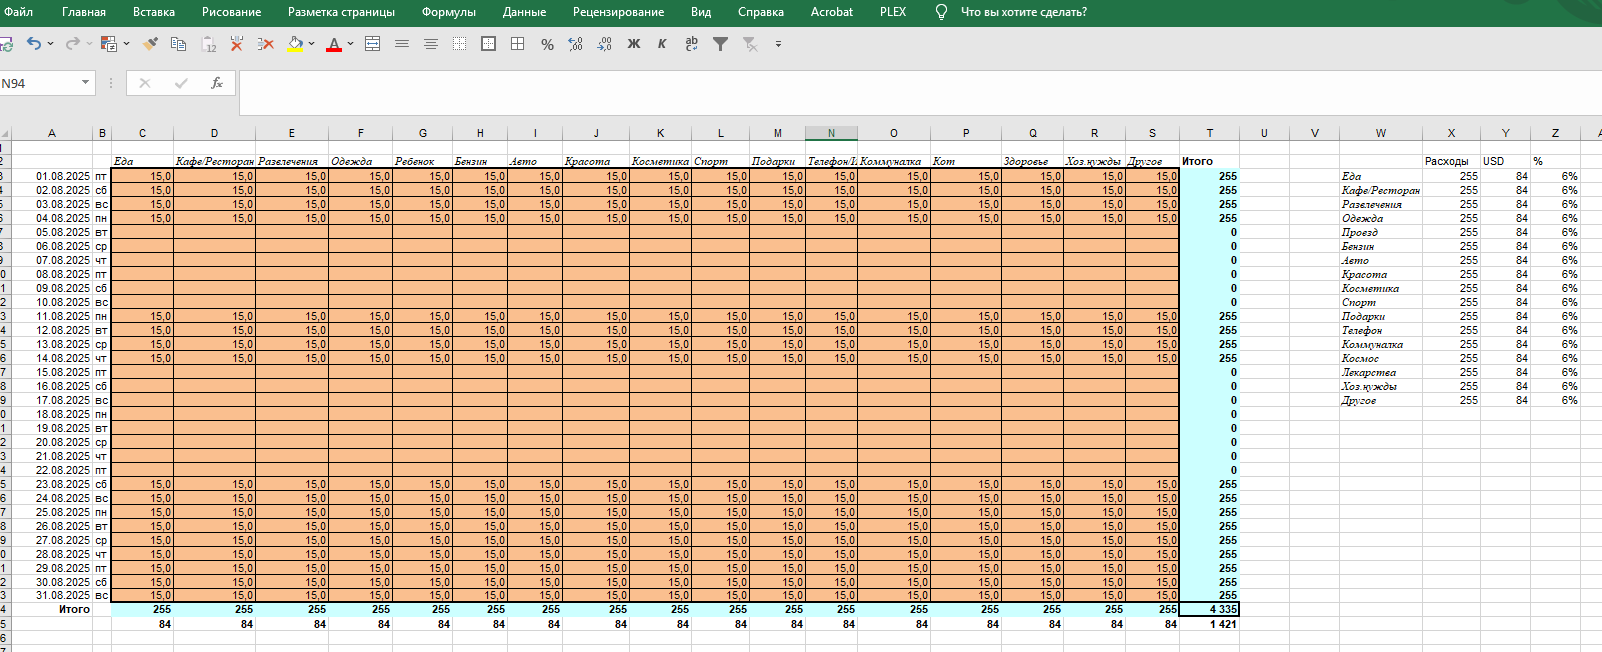1602x652 pixels.
Task: Toggle bold formatting Ж button
Action: [634, 44]
